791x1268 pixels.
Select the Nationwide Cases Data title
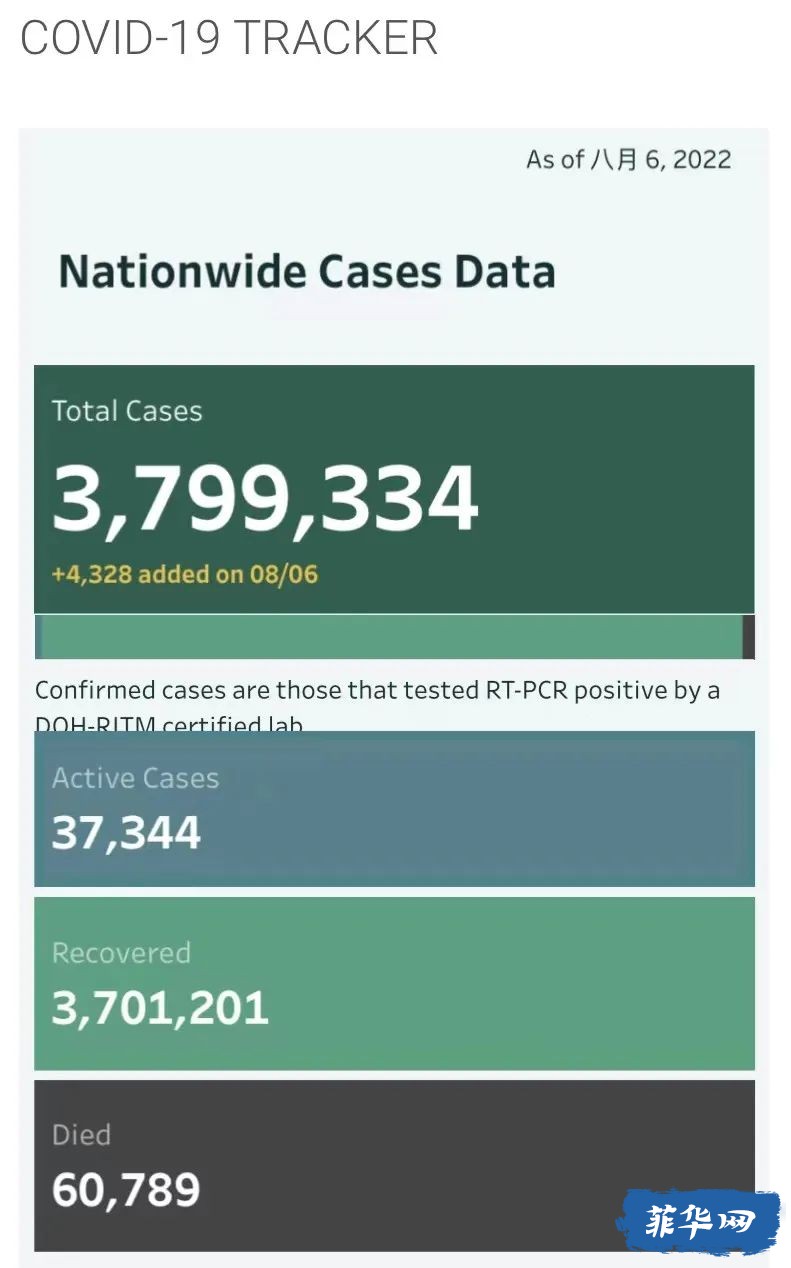coord(307,272)
